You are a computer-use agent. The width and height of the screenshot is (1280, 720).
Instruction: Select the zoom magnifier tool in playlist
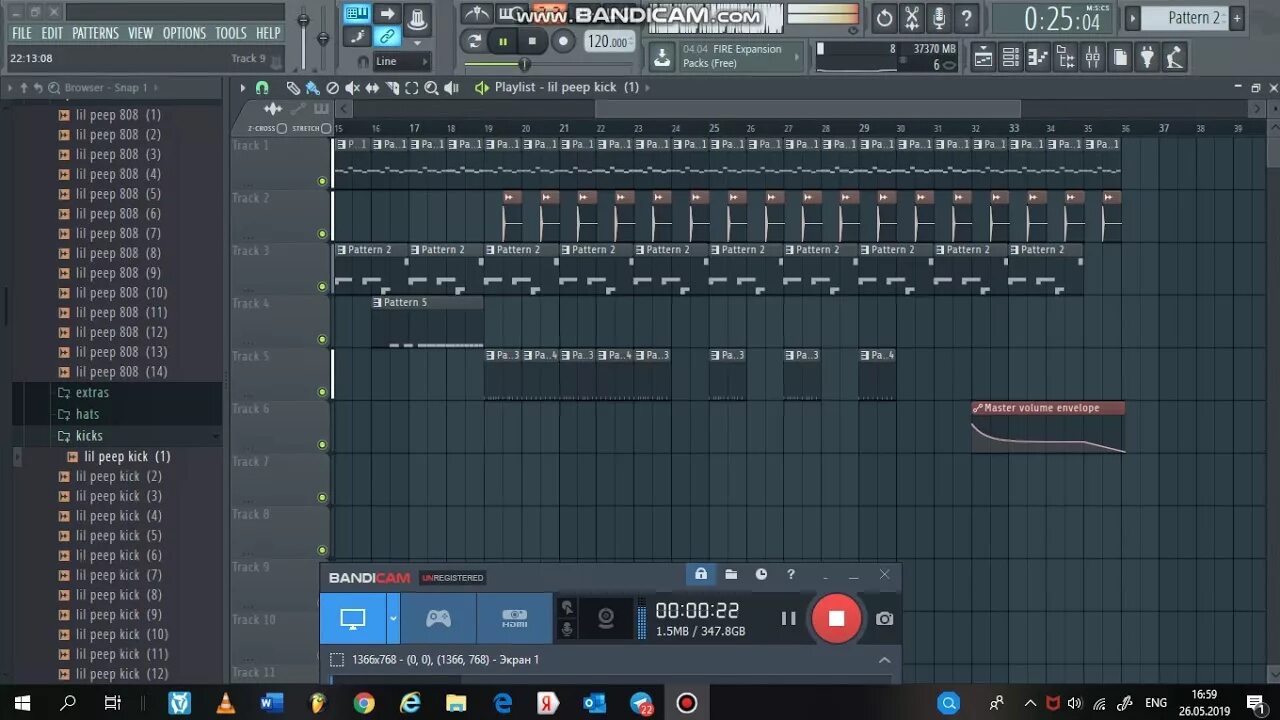tap(431, 88)
